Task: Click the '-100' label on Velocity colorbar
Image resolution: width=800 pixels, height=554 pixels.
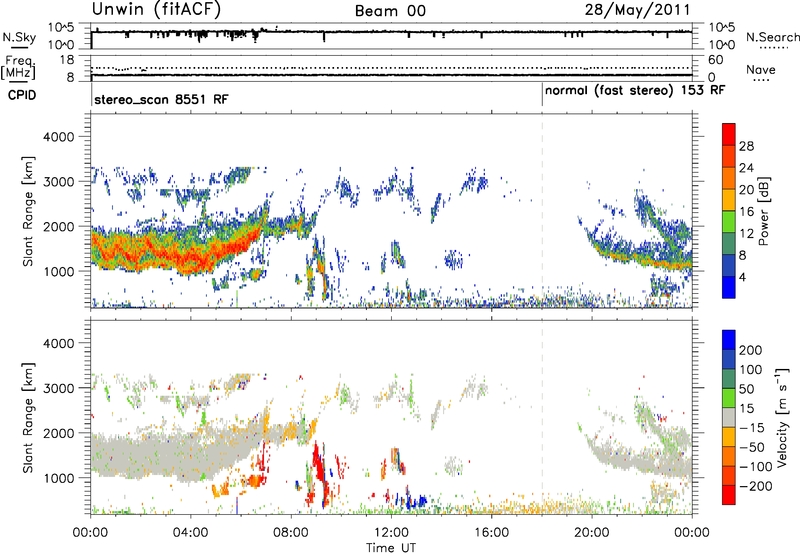Action: point(755,466)
